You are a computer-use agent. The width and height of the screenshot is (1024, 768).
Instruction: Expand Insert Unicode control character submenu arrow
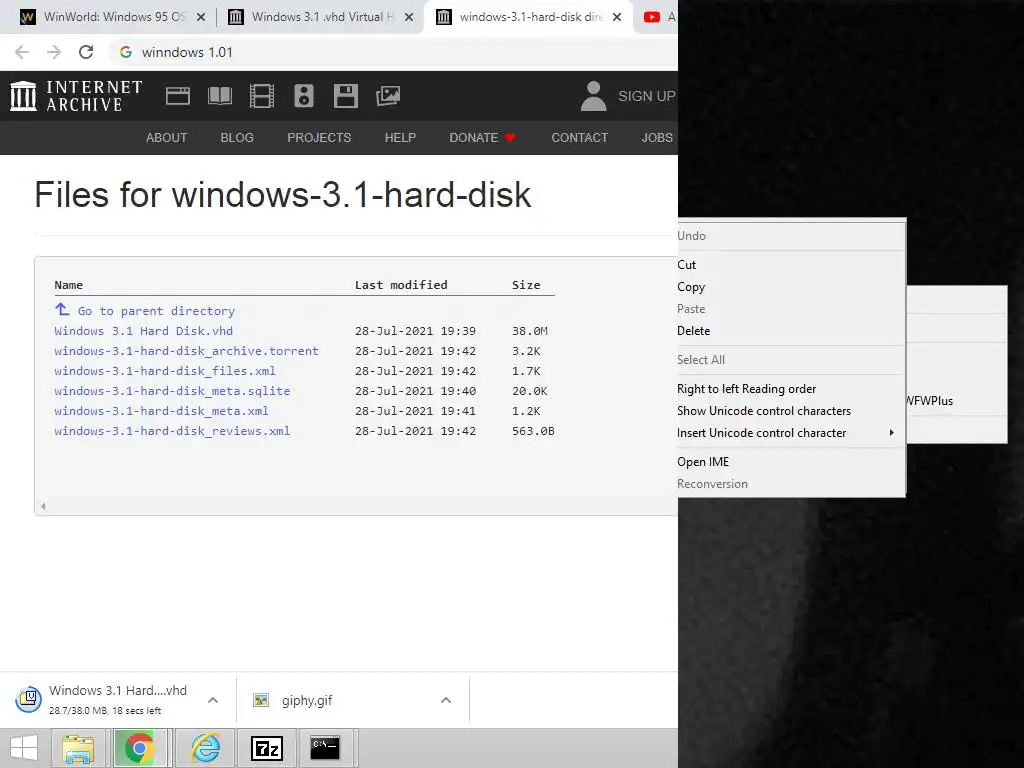tap(891, 432)
